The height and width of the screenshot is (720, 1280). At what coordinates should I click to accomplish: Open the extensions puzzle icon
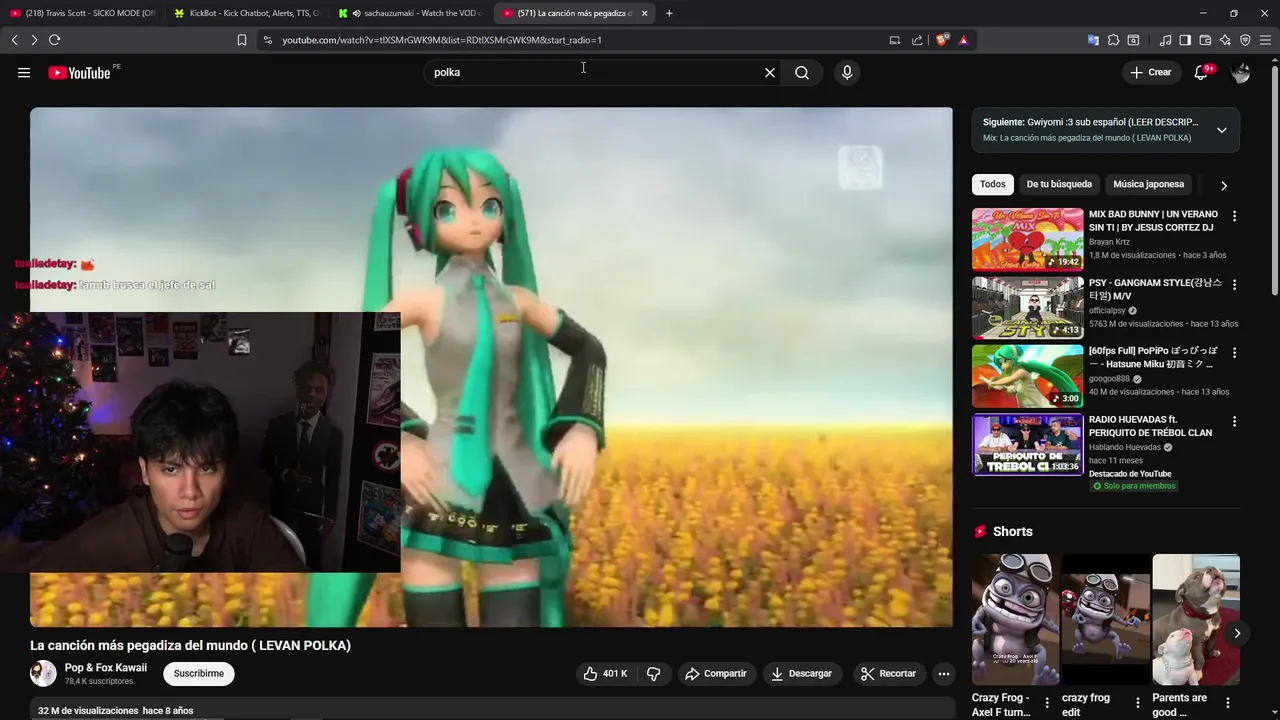pos(1113,40)
